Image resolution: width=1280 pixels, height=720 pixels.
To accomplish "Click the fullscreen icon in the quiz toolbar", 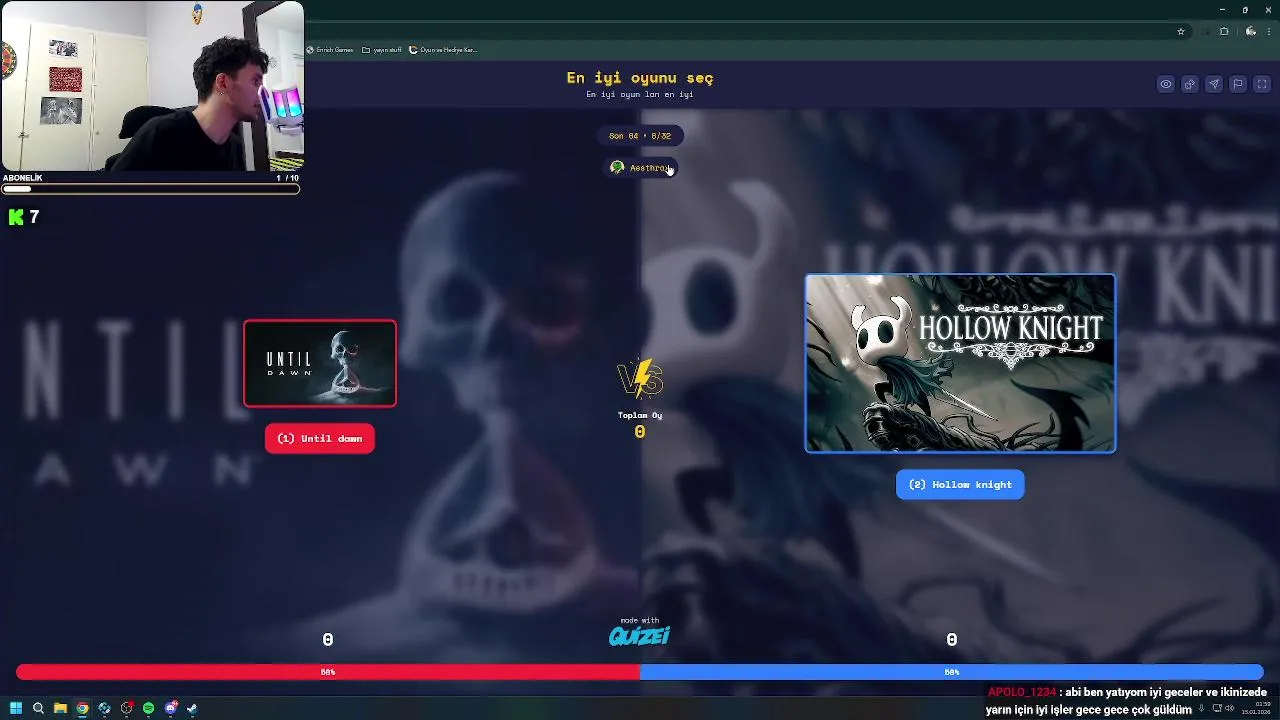I will (1262, 84).
